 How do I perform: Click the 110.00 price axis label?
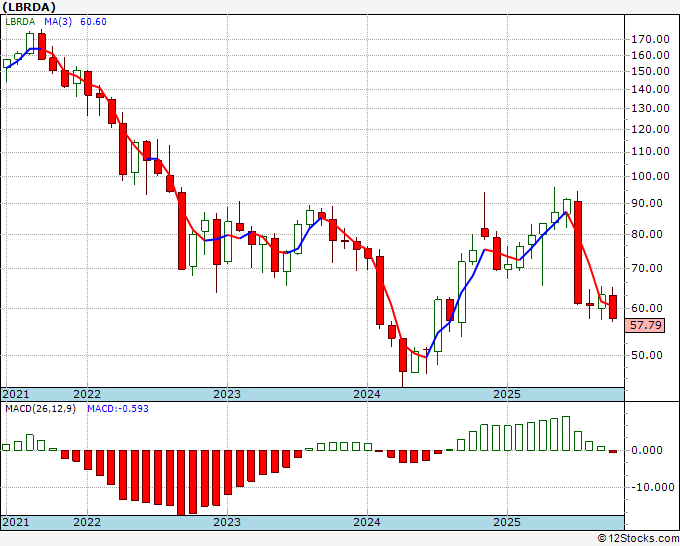[x=651, y=151]
